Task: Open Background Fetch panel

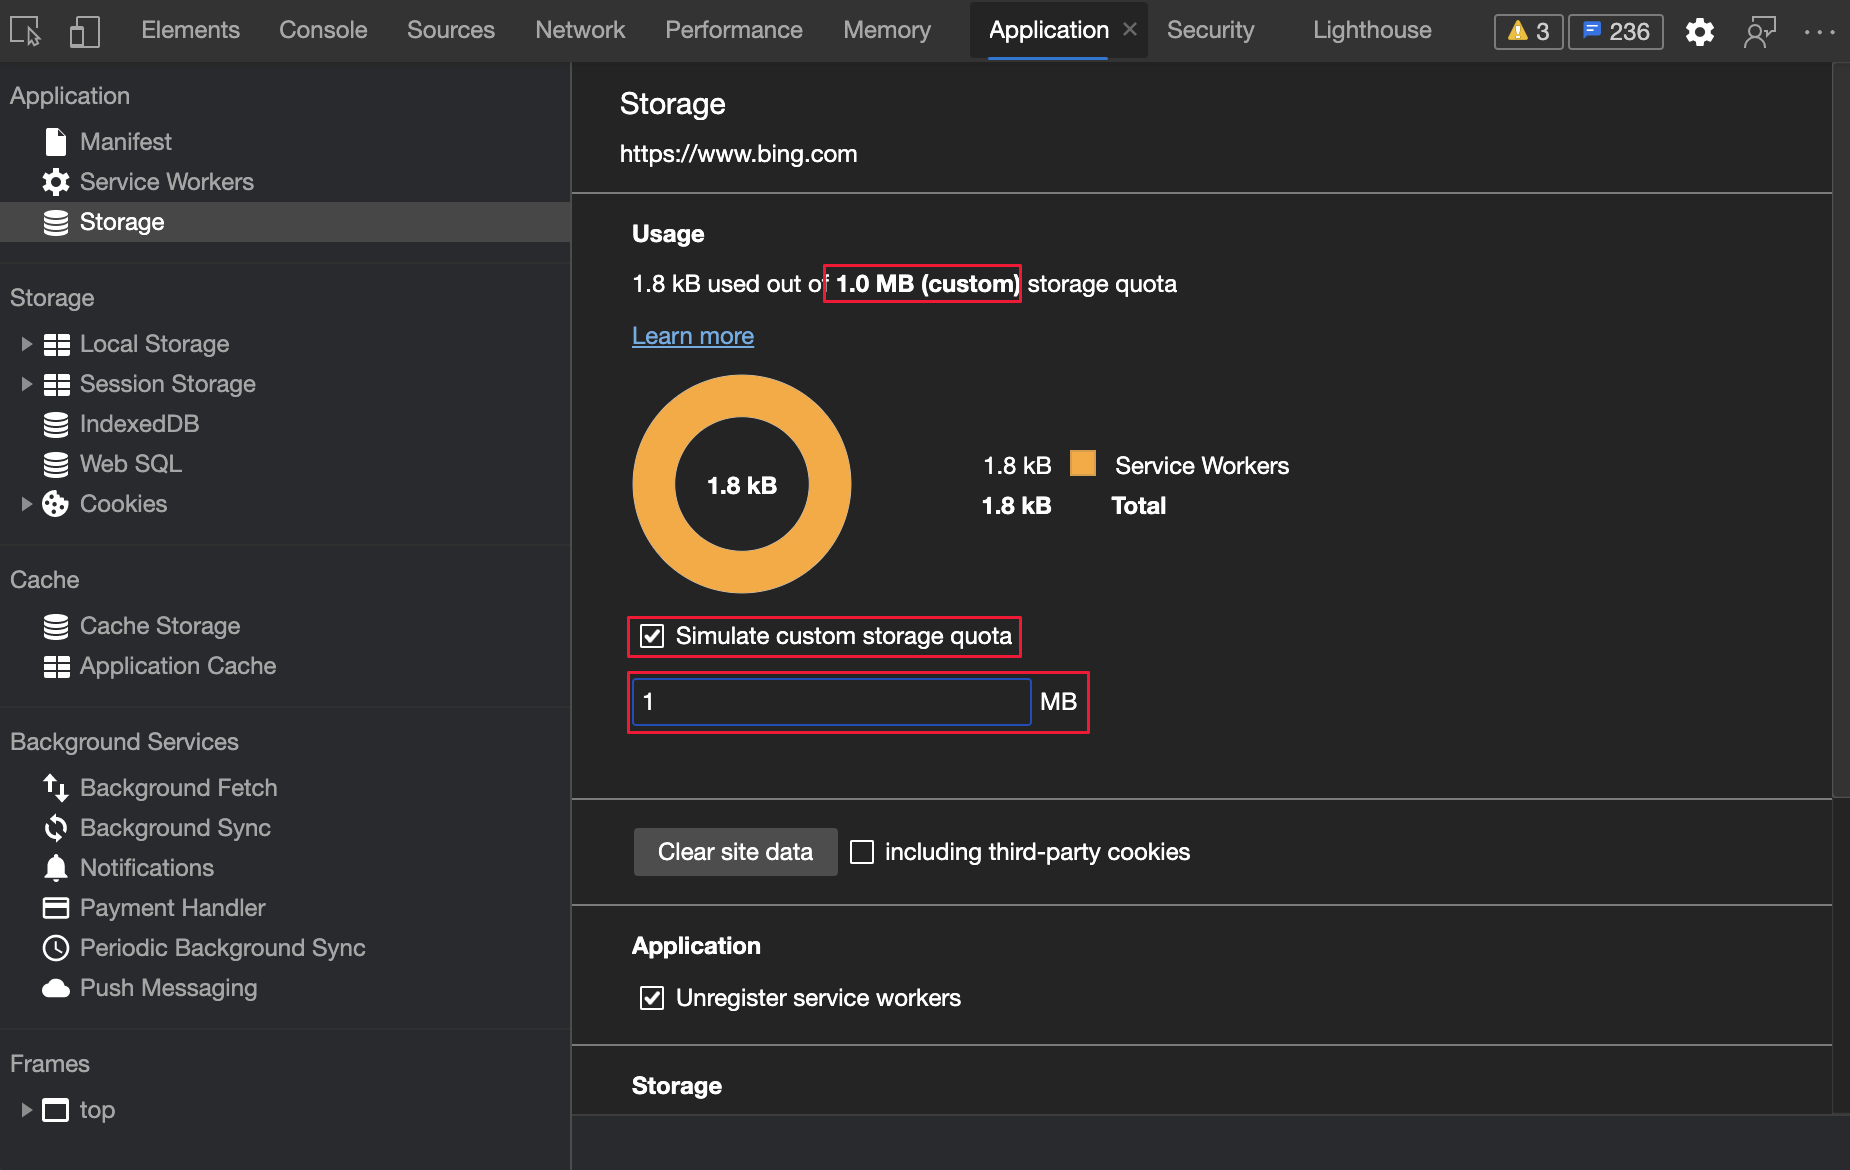Action: coord(178,787)
